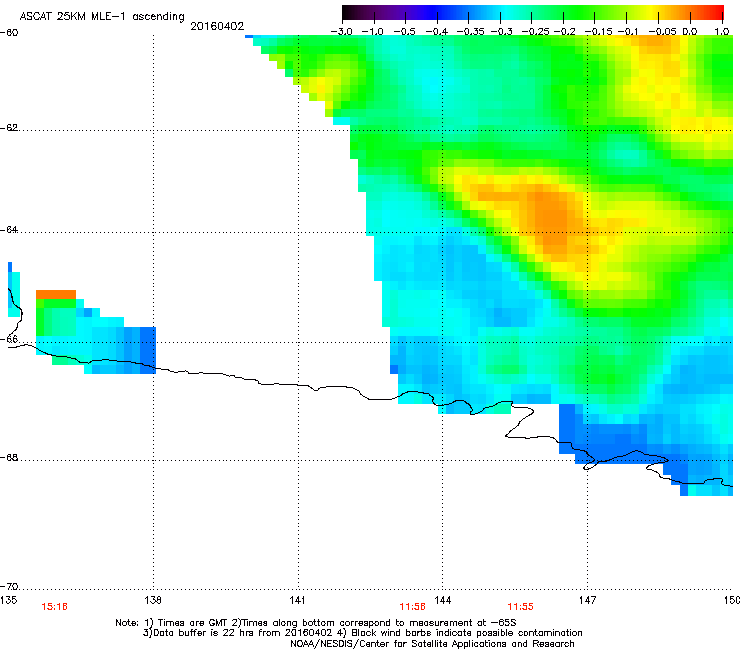Click the positive '1.0' label at scale end
740x650 pixels.
(722, 32)
